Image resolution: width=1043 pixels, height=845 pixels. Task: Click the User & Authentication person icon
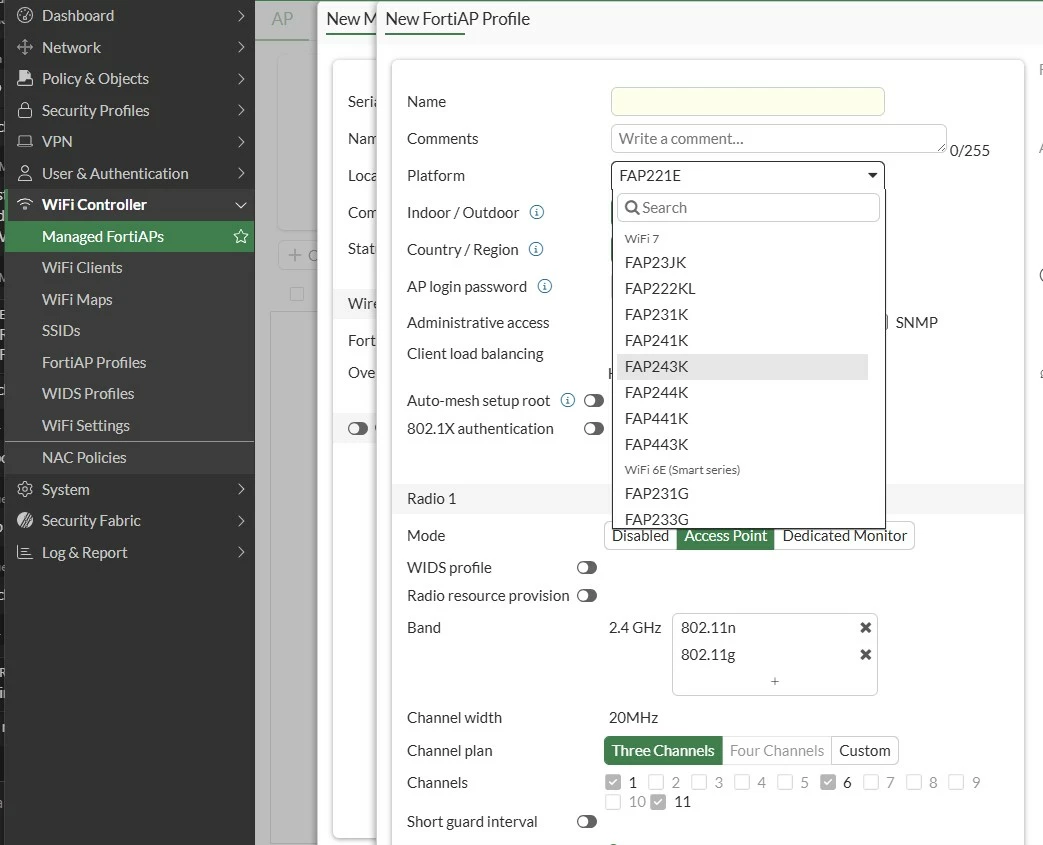click(25, 174)
